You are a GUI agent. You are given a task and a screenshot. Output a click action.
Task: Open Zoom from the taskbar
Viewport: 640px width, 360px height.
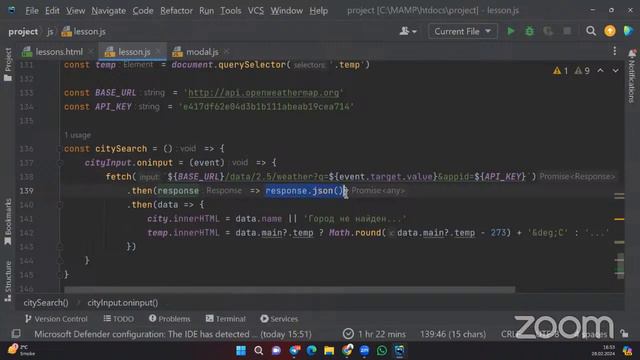[364, 351]
